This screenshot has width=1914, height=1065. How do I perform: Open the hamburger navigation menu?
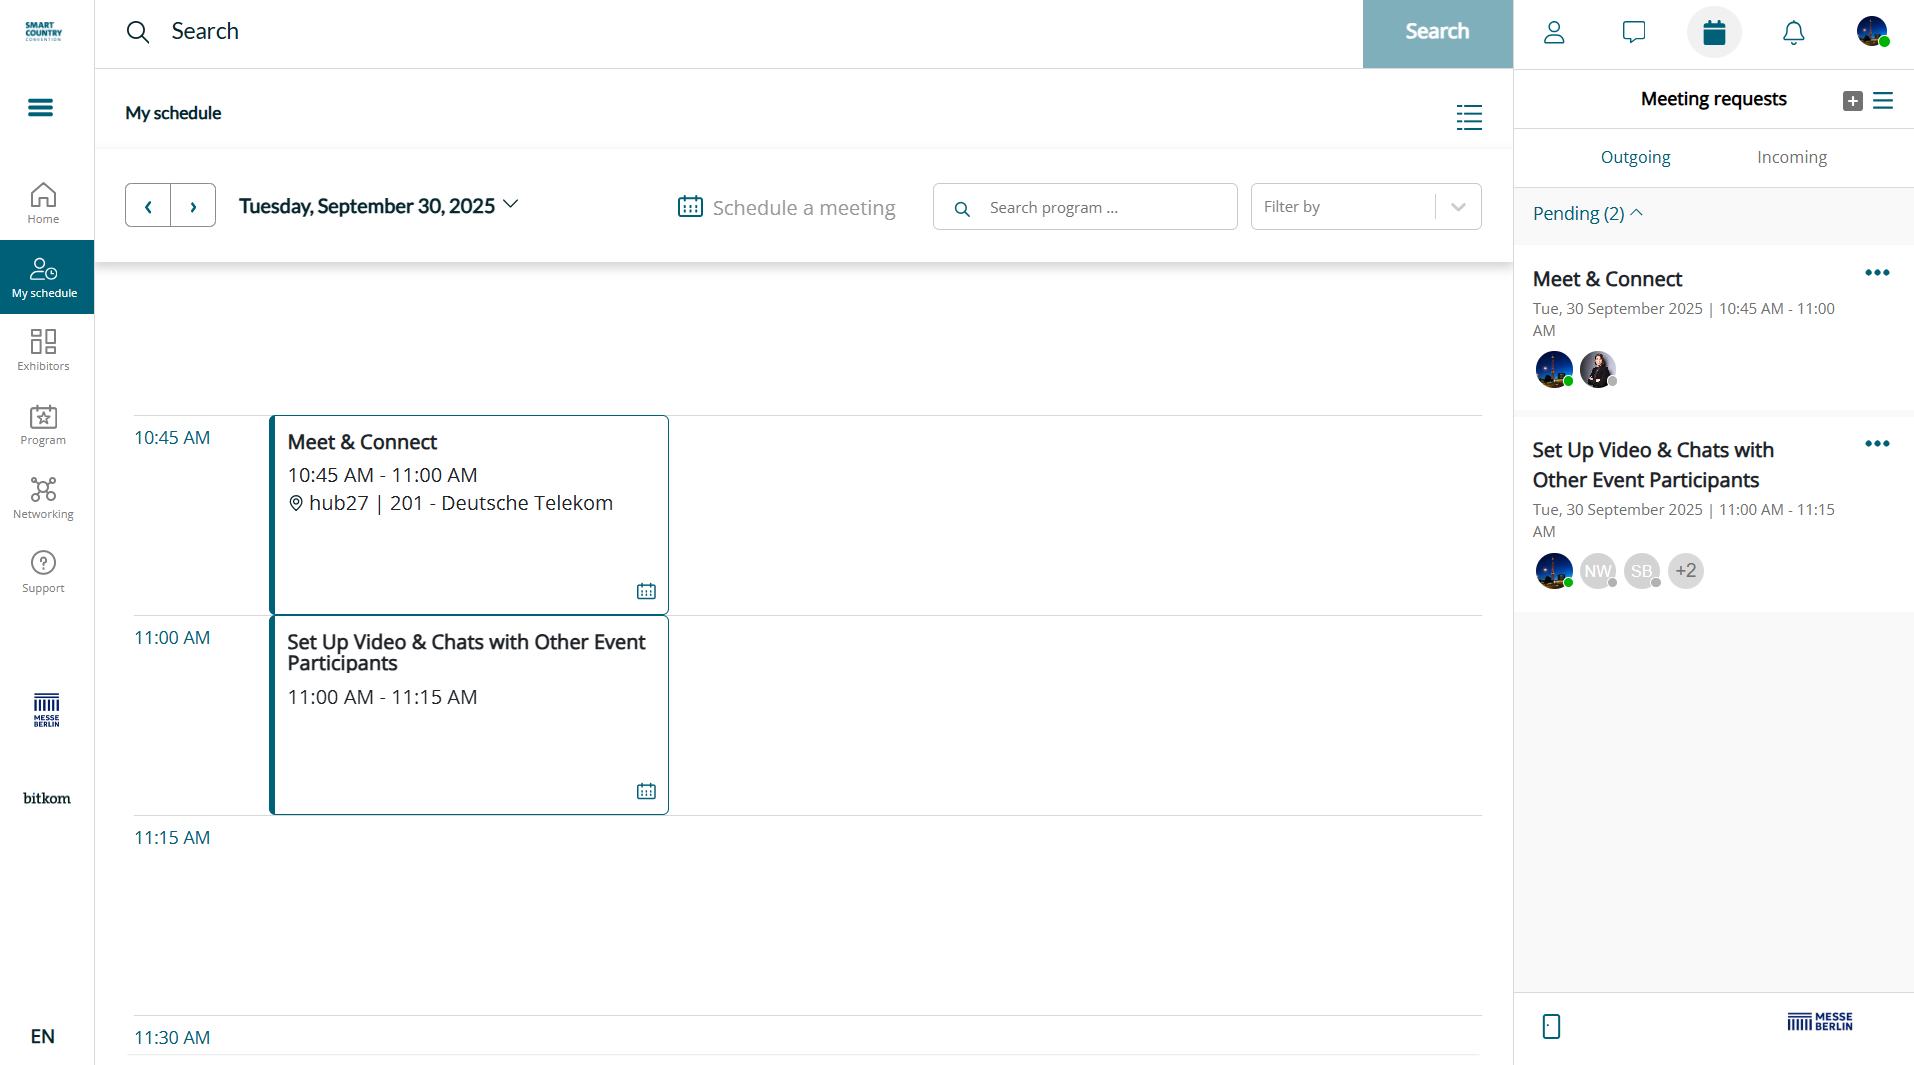coord(40,107)
